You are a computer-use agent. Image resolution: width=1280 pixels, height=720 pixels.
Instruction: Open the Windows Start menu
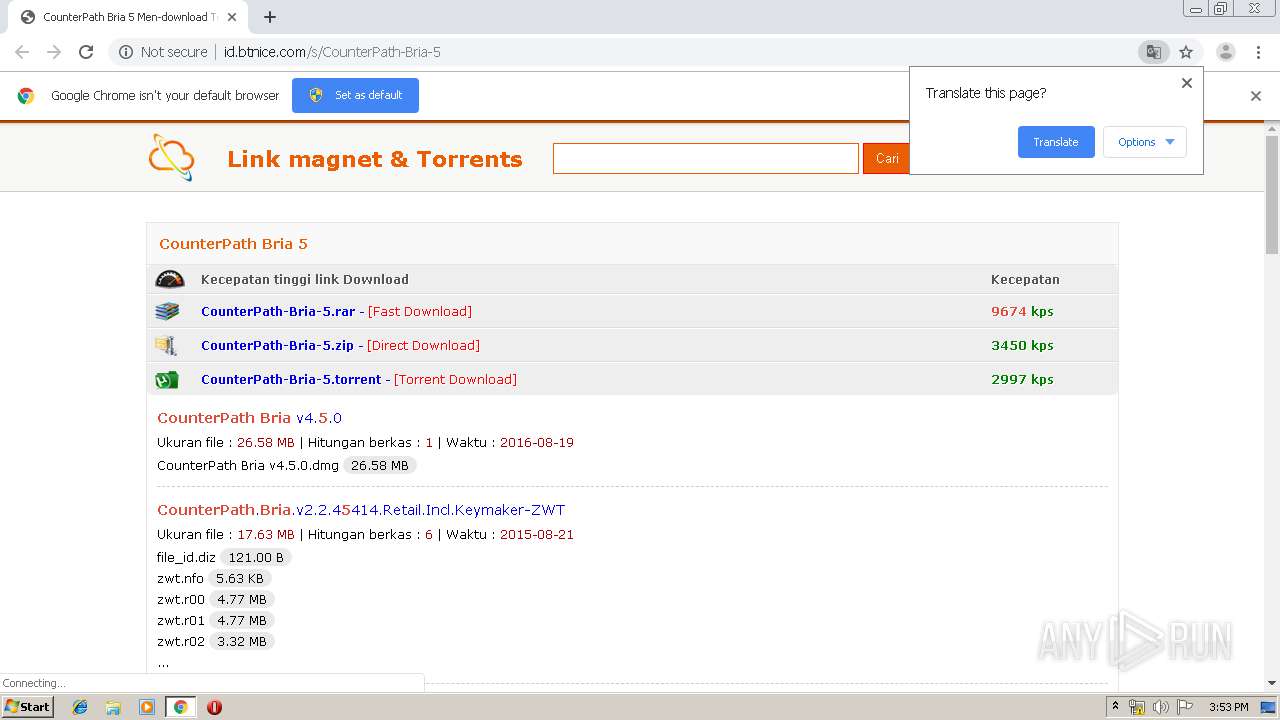(x=28, y=707)
